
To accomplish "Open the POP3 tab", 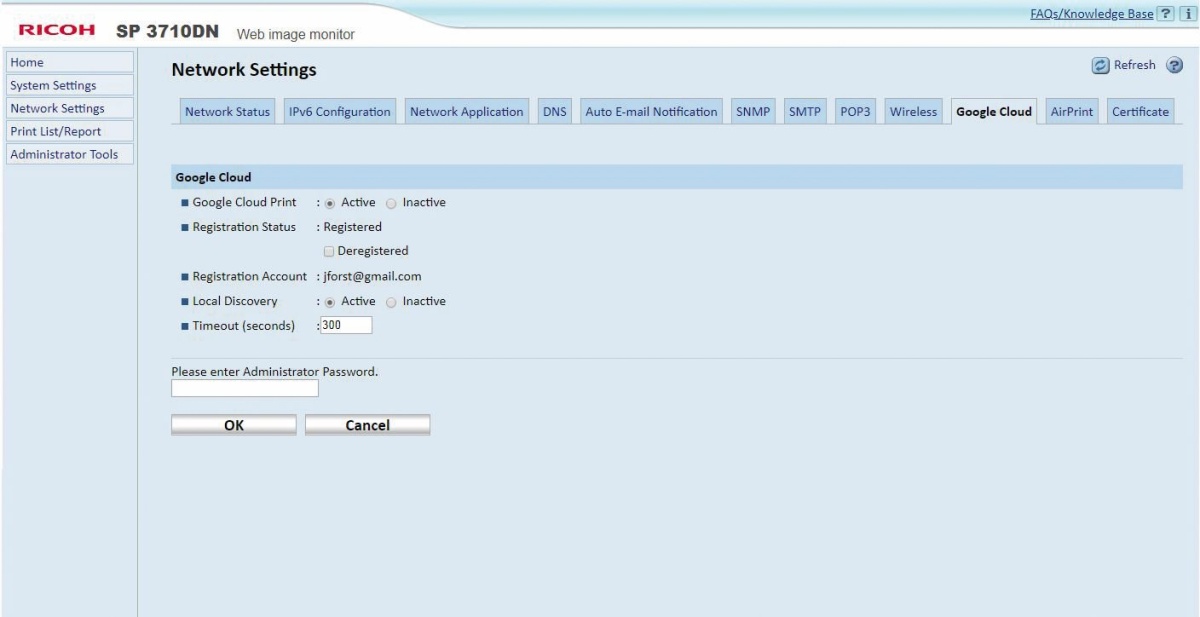I will [x=855, y=112].
